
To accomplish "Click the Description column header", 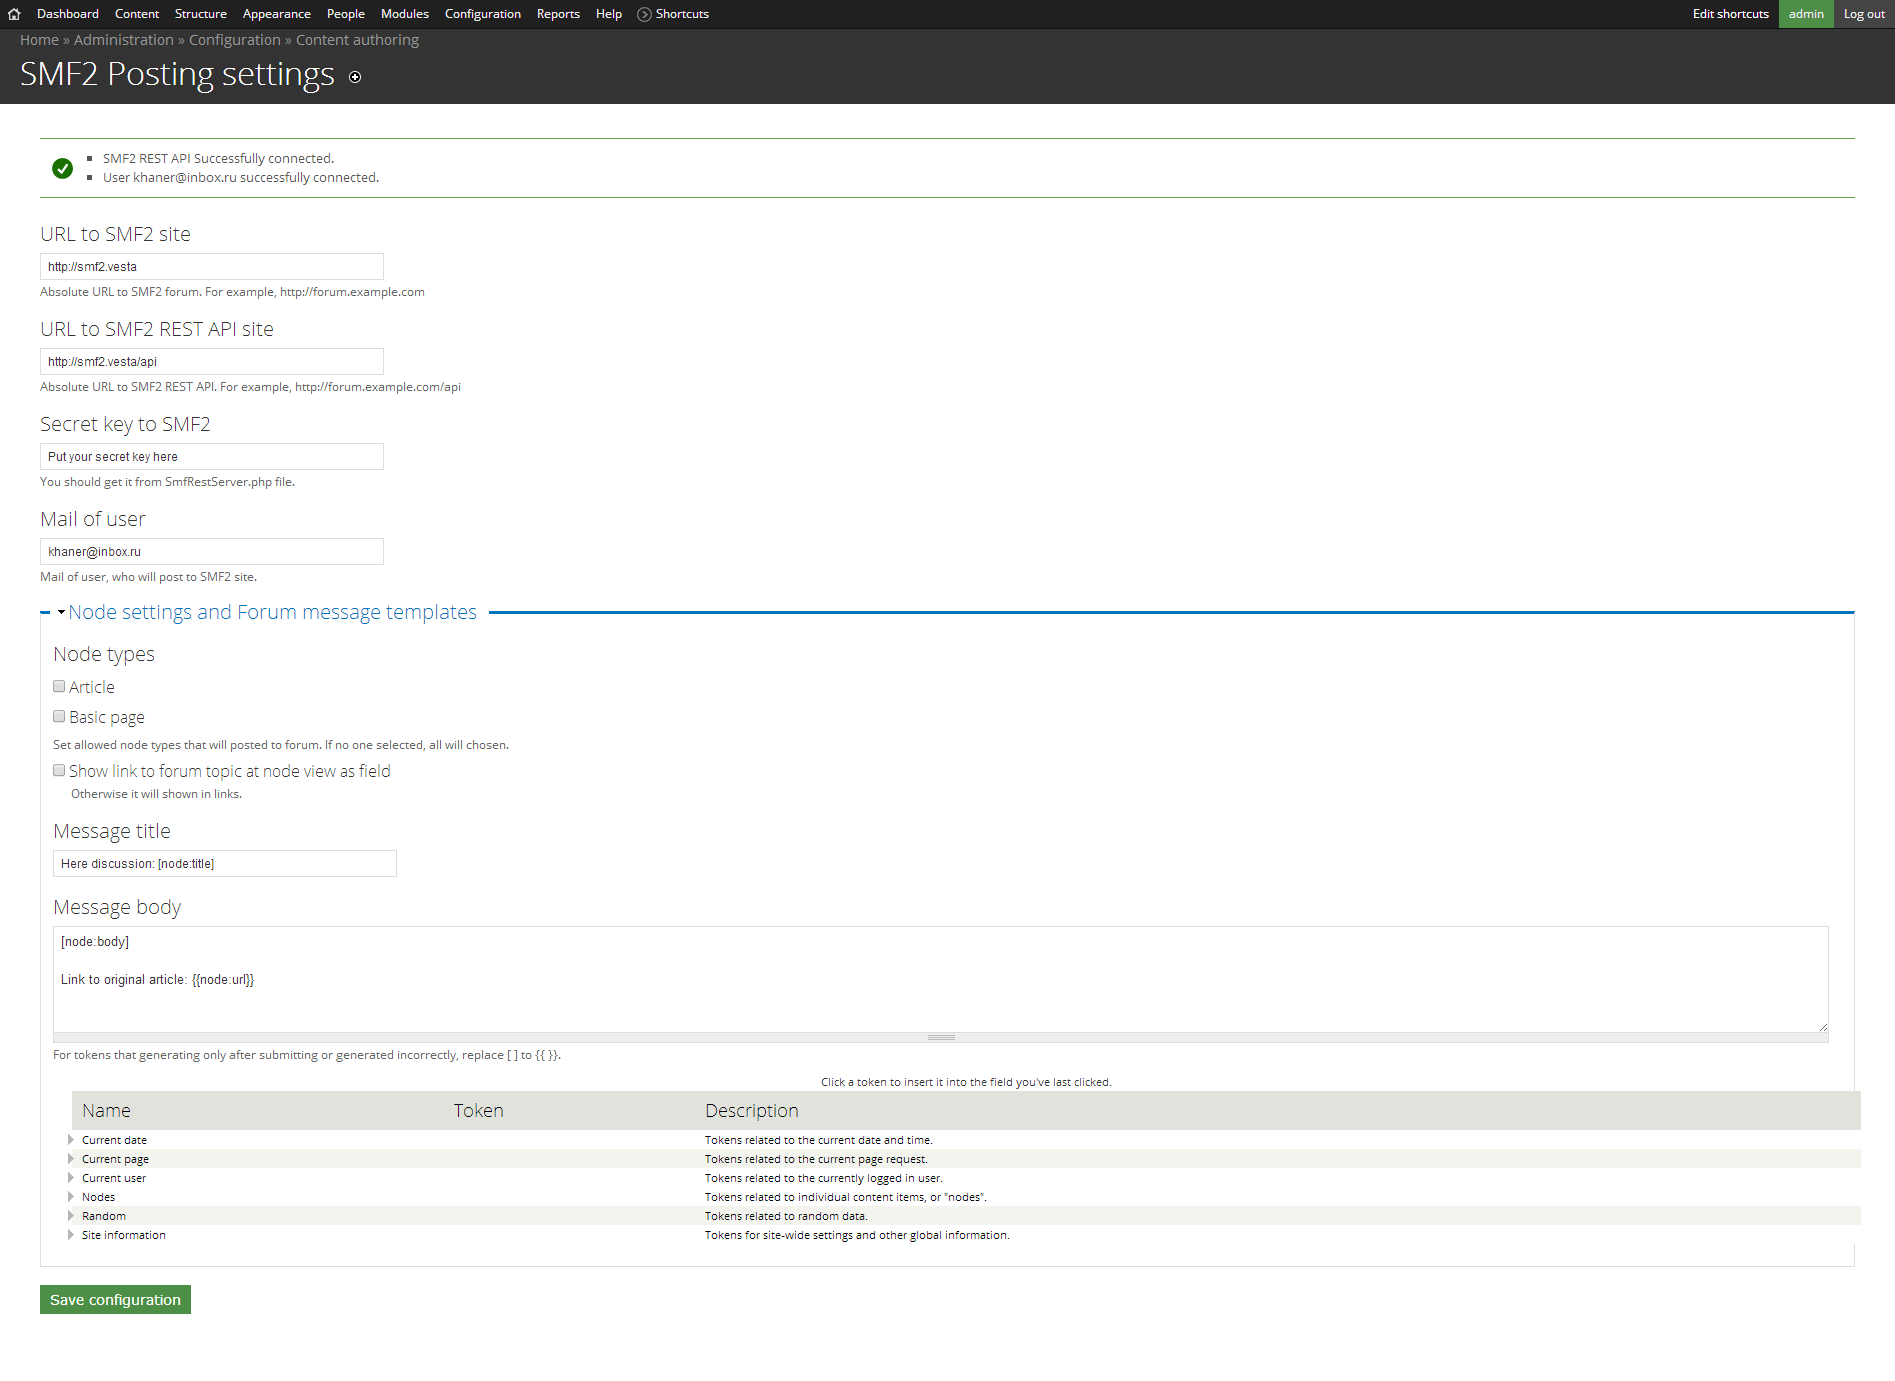I will 751,1111.
